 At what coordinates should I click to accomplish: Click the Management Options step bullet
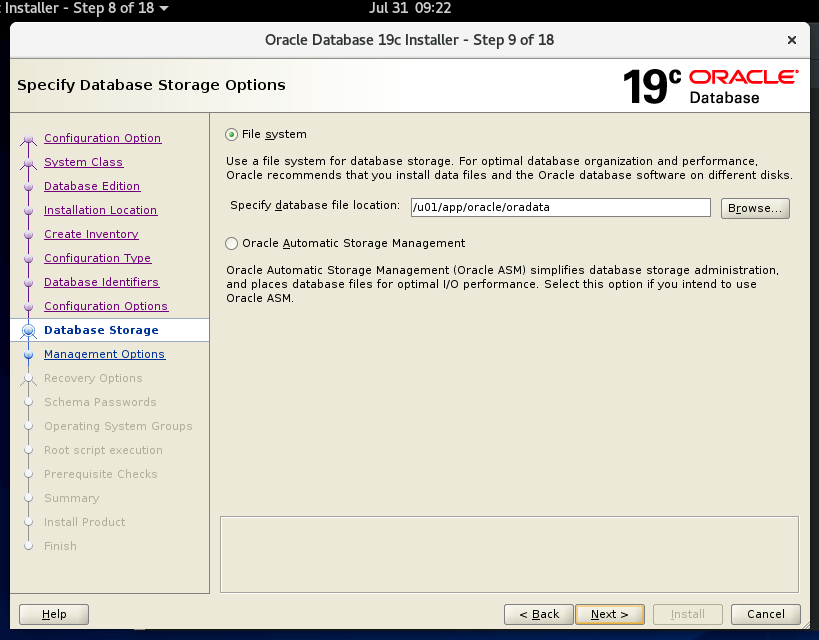(x=29, y=355)
